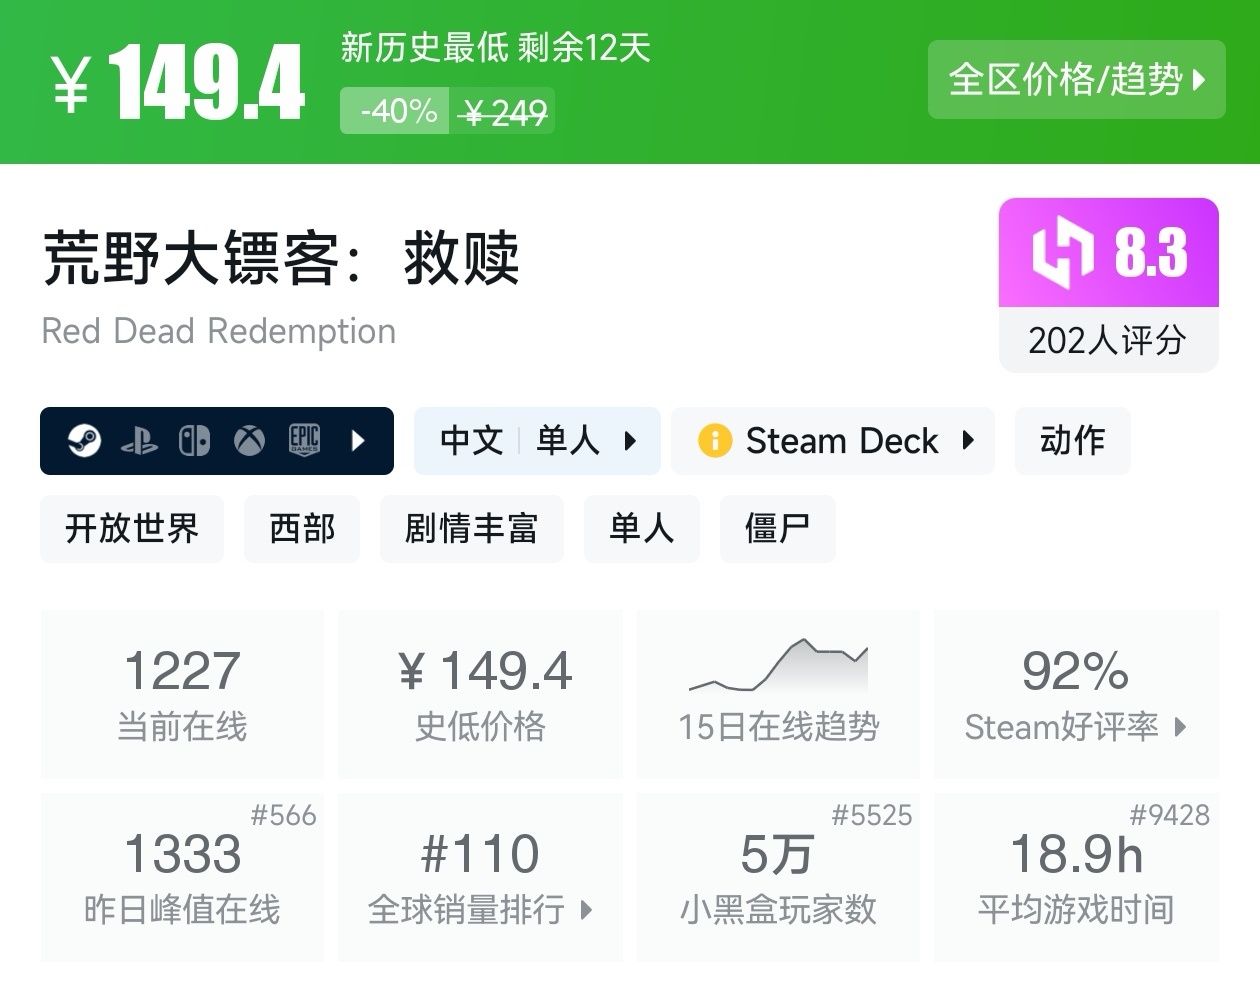1260x981 pixels.
Task: Tap the -40% discount badge
Action: tap(399, 111)
